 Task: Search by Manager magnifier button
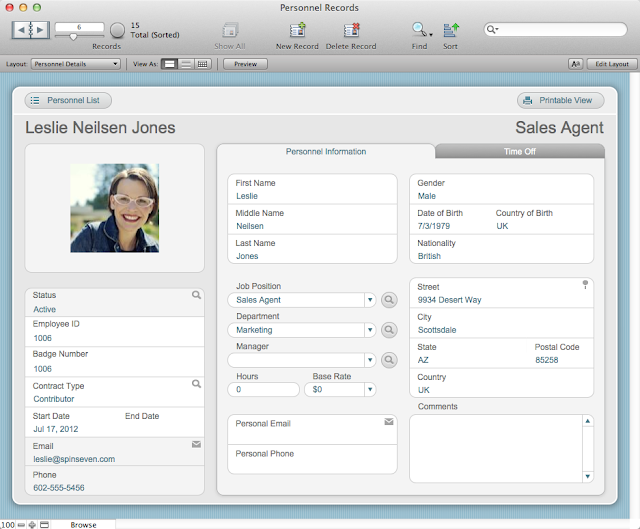point(389,360)
